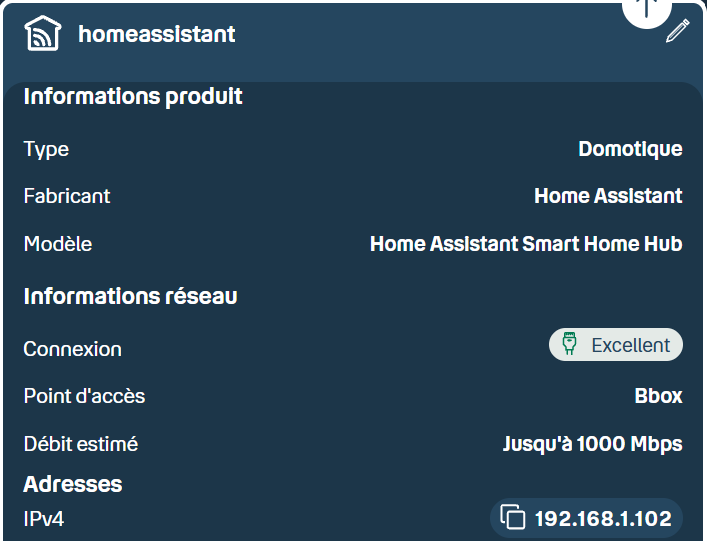Click the home assistant house icon
This screenshot has width=707, height=541.
(x=42, y=33)
